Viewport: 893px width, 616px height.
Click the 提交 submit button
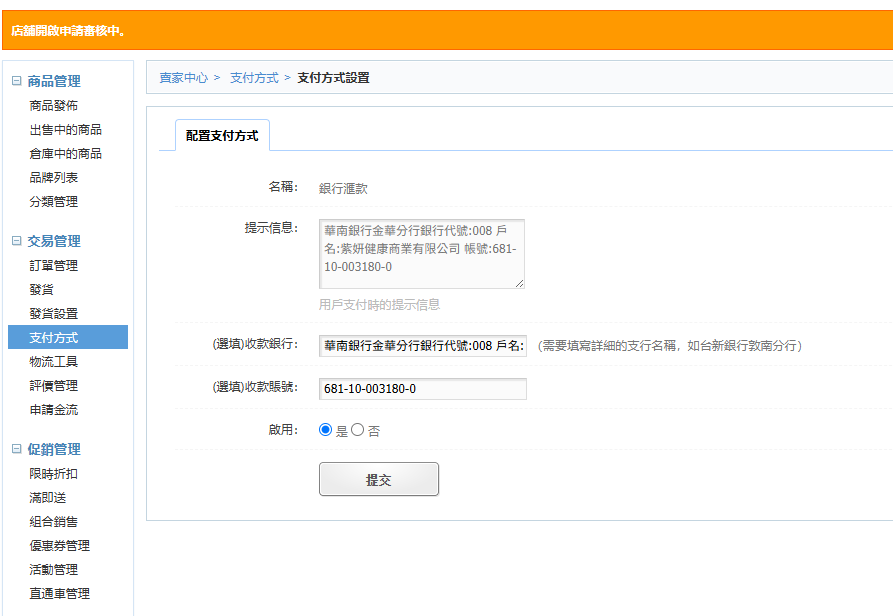[378, 480]
